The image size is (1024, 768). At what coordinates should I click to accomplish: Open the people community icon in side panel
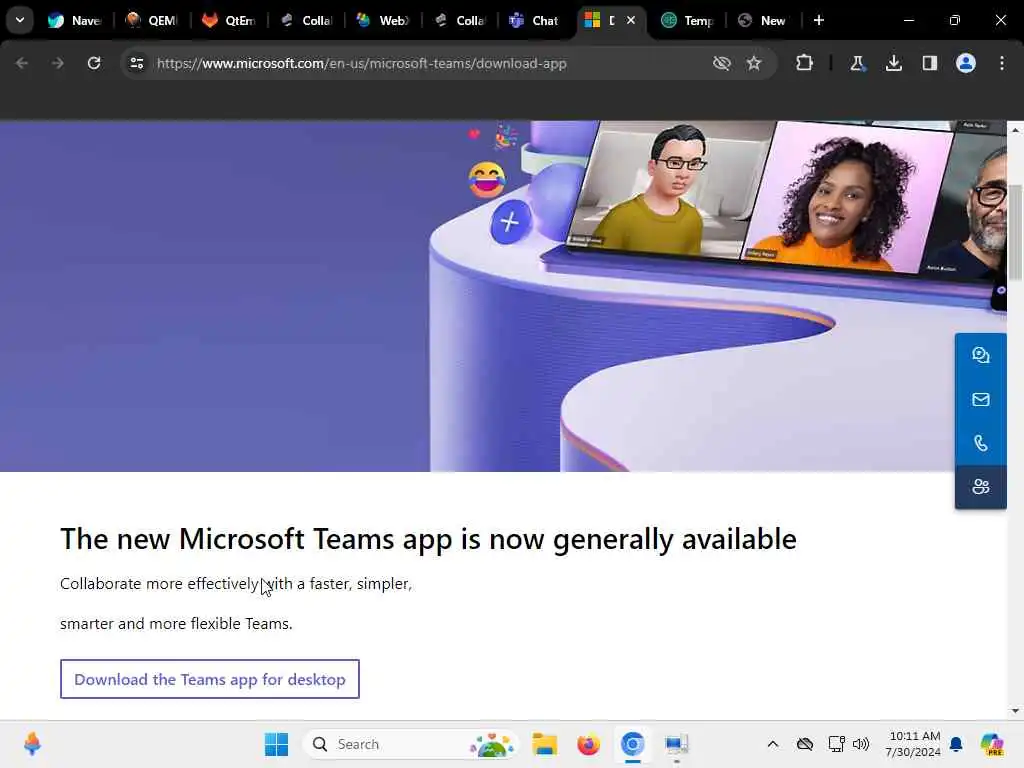(980, 487)
